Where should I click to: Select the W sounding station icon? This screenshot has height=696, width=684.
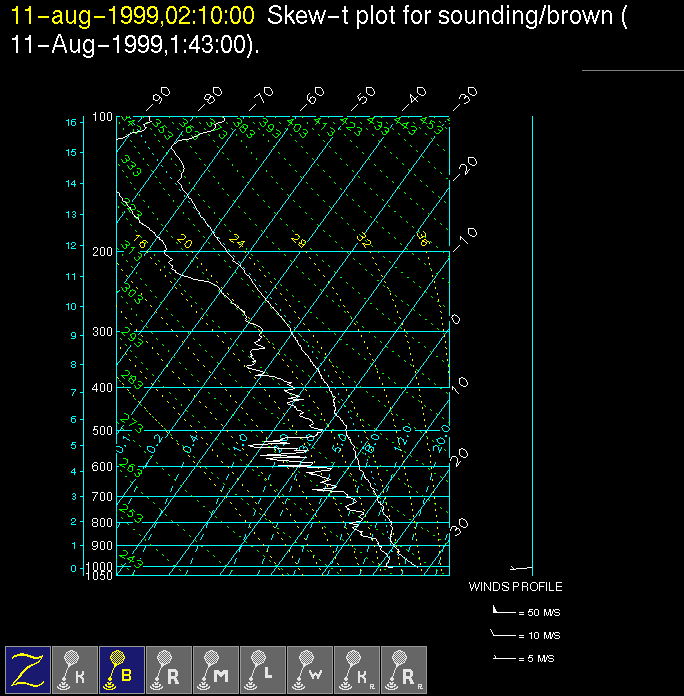point(310,669)
